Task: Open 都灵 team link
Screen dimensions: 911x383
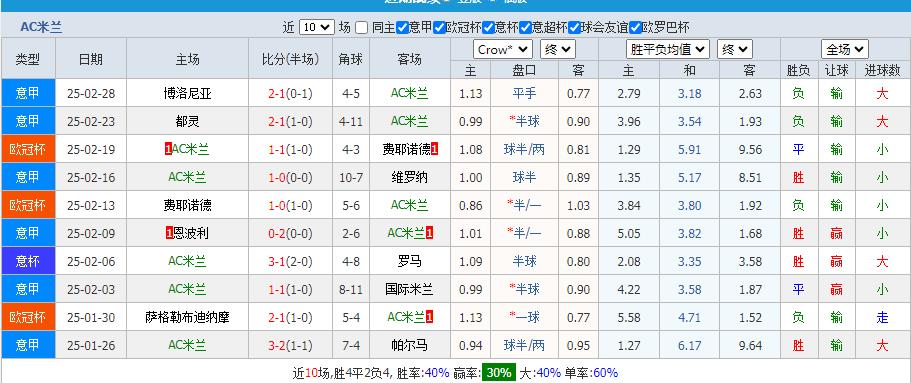Action: (x=187, y=121)
